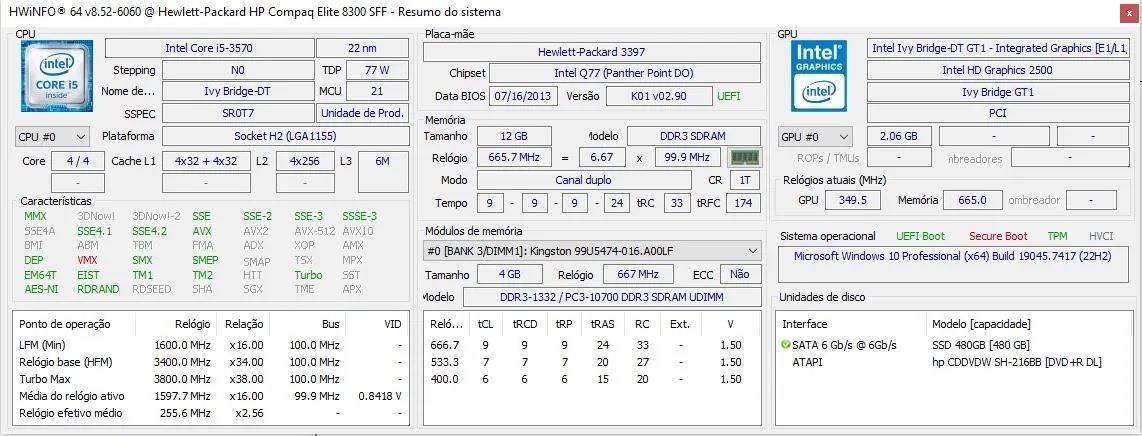1142x436 pixels.
Task: Click the green memory module icon
Action: point(745,157)
